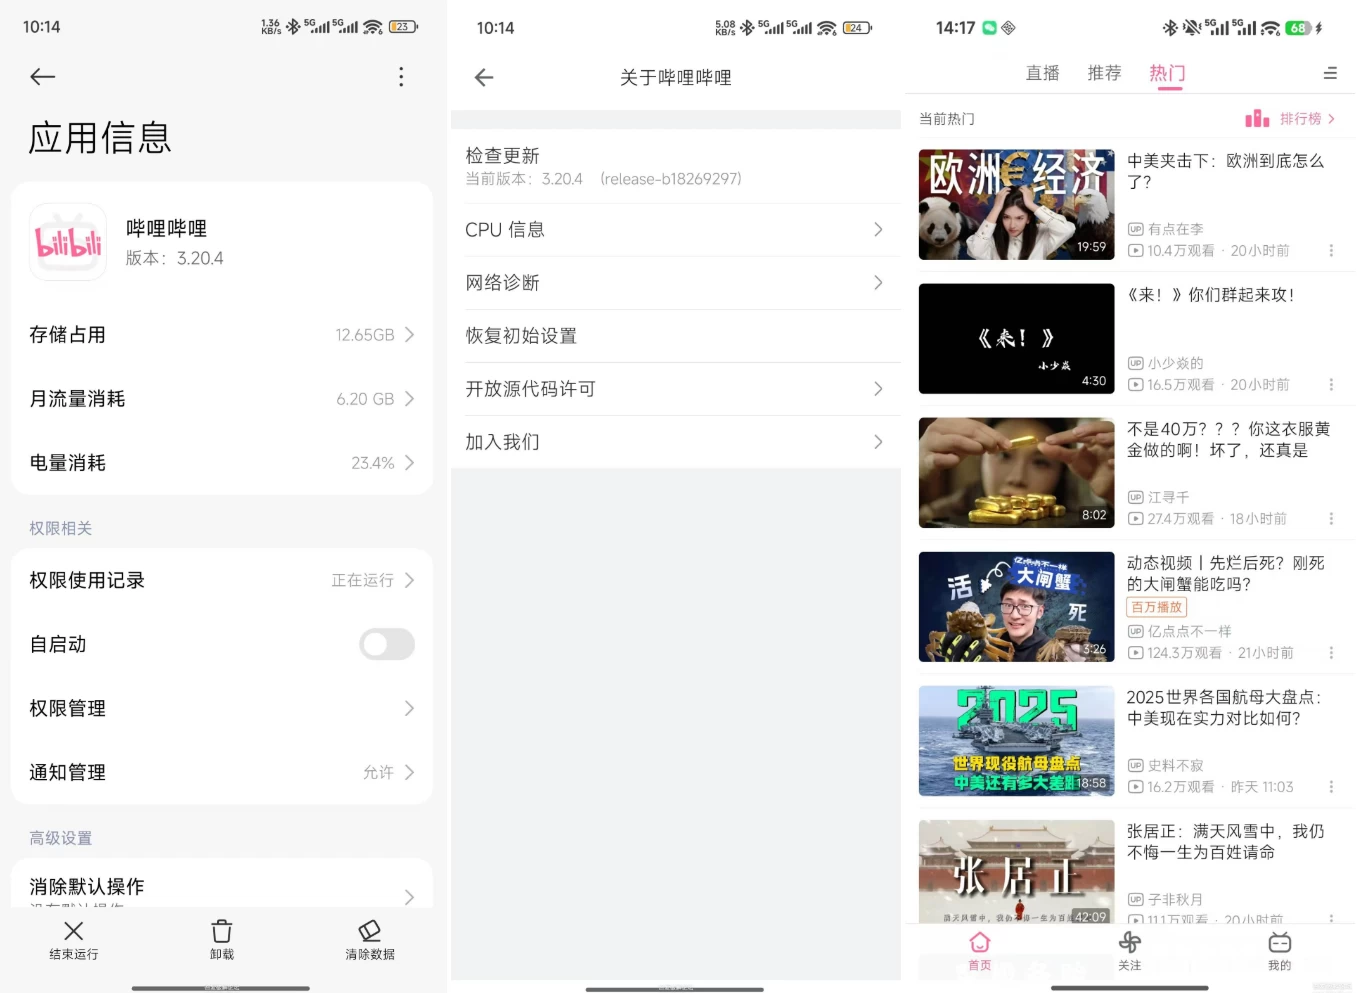Switch to 直播 tab

1043,73
